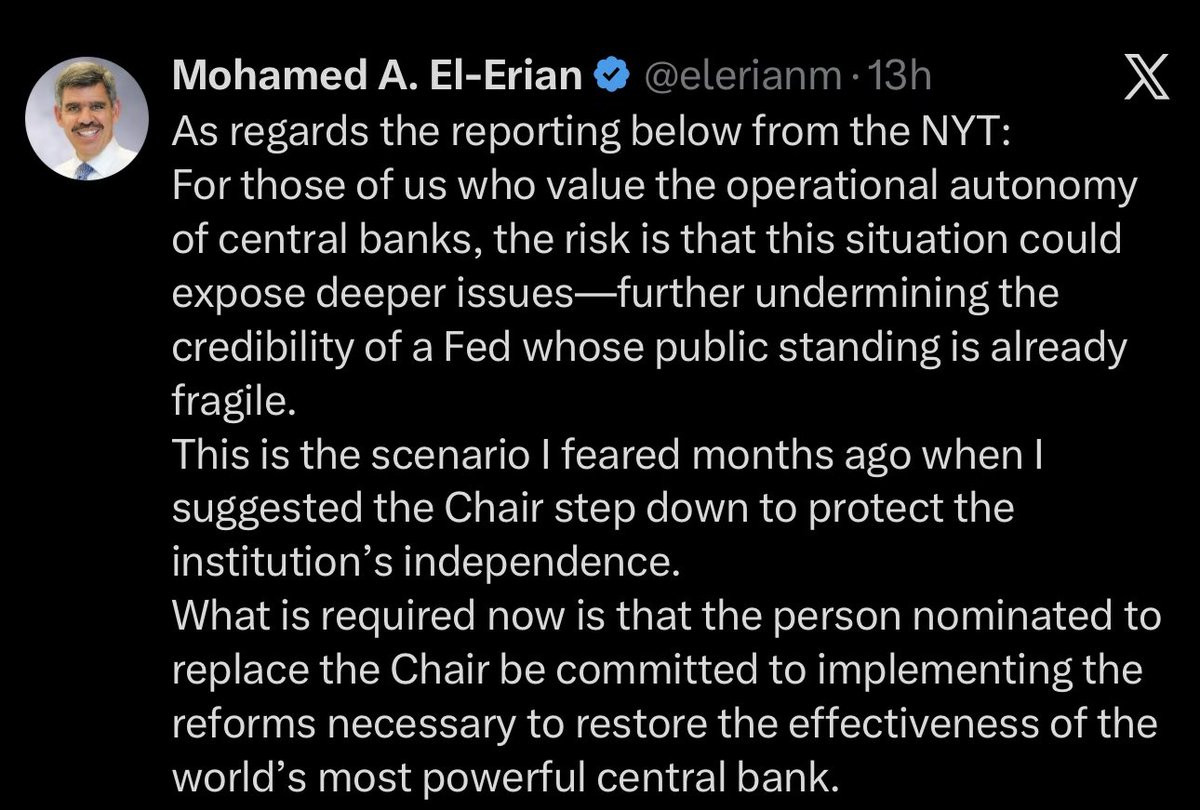1200x810 pixels.
Task: Click the line starting "expose deeper issues"
Action: pos(615,294)
